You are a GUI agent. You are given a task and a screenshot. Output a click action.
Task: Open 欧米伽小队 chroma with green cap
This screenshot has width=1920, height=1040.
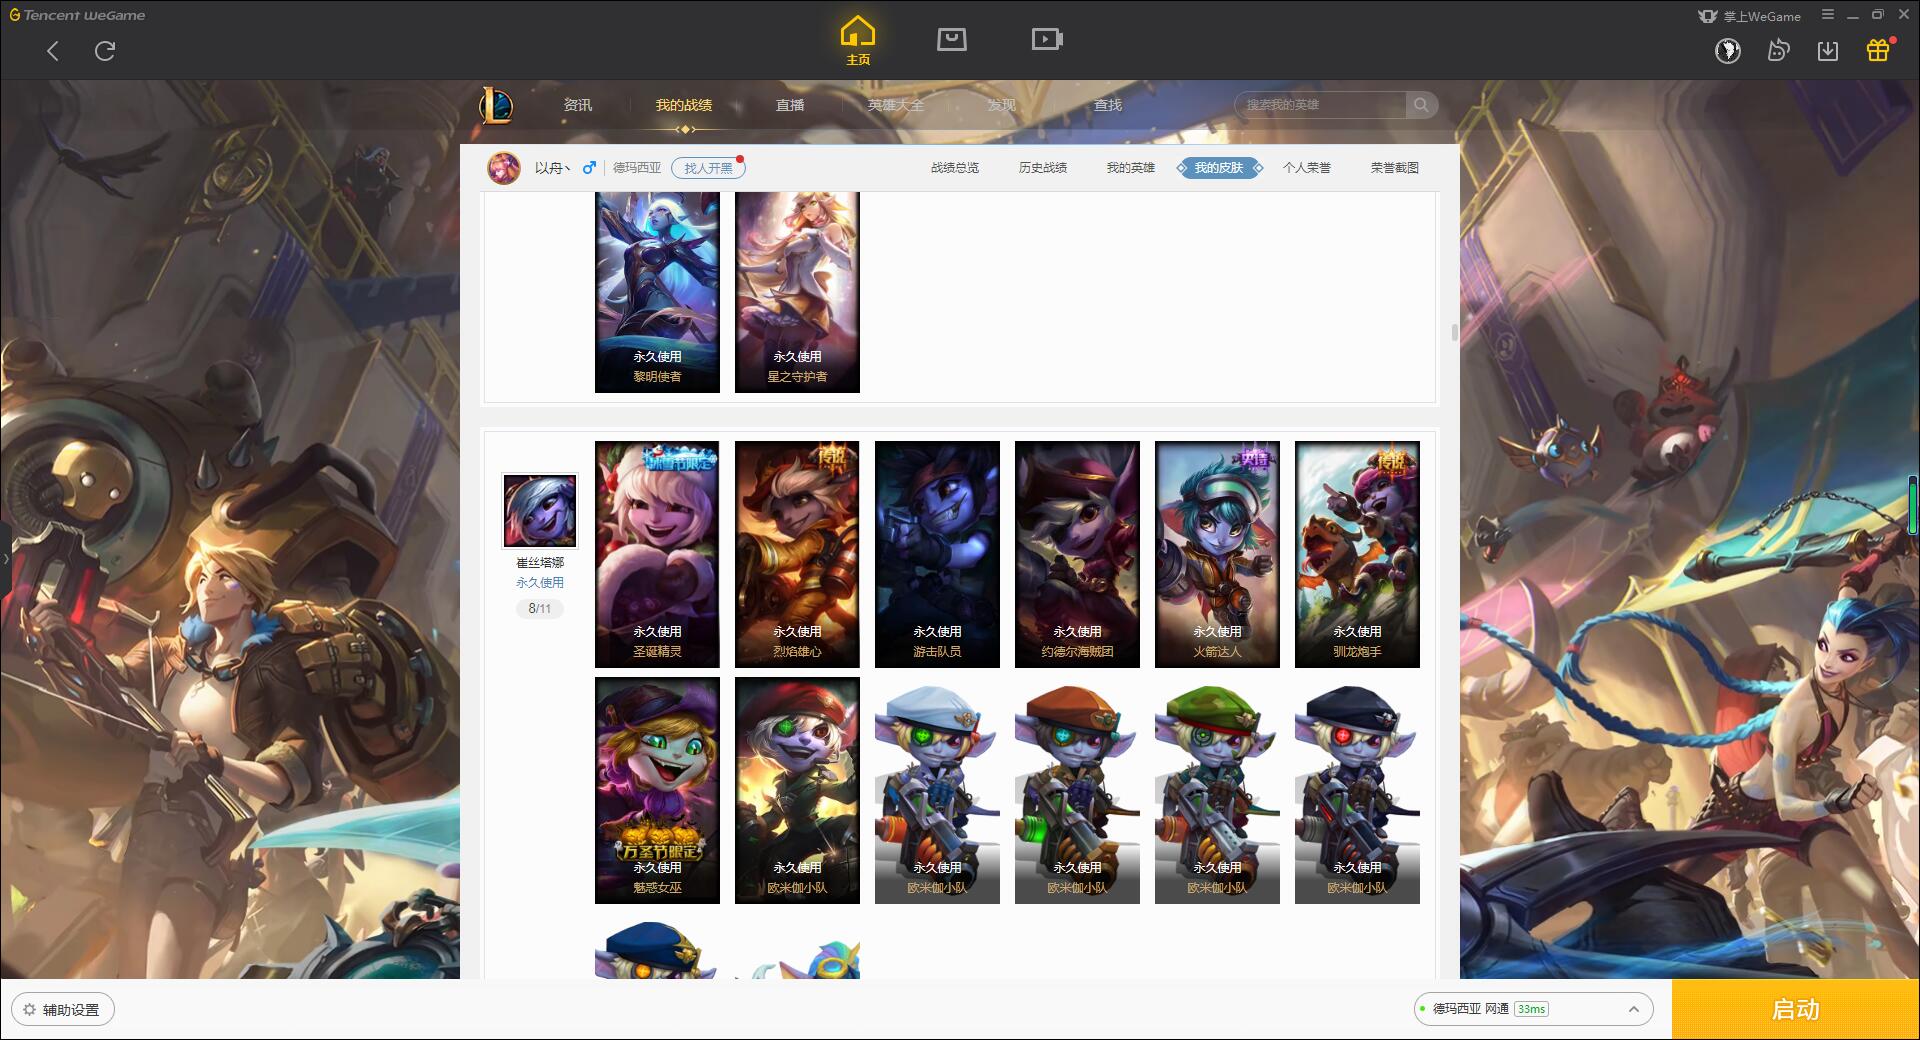pyautogui.click(x=1217, y=790)
